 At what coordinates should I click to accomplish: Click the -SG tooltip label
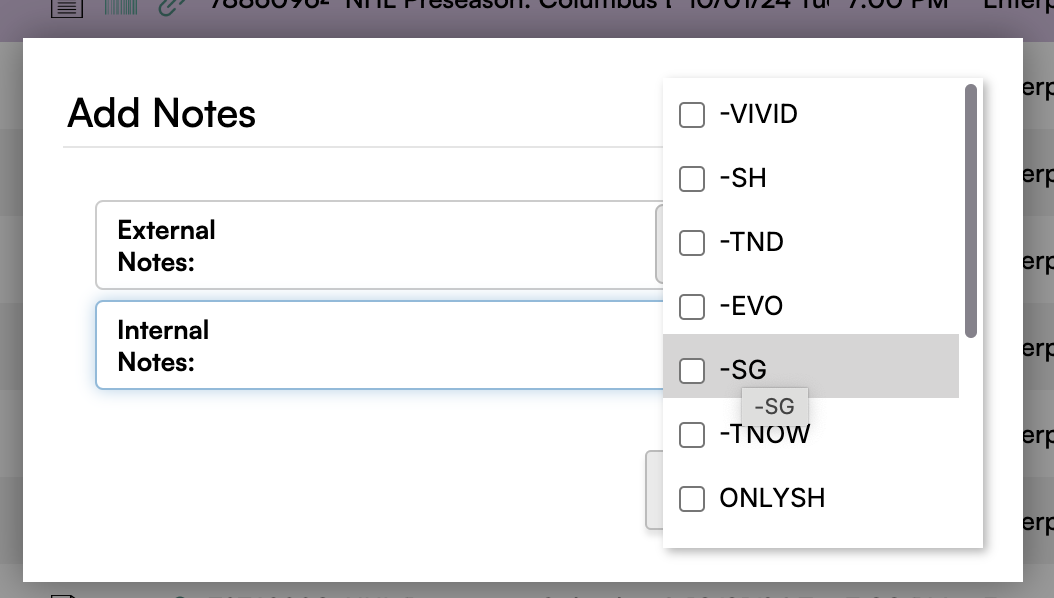[x=774, y=407]
